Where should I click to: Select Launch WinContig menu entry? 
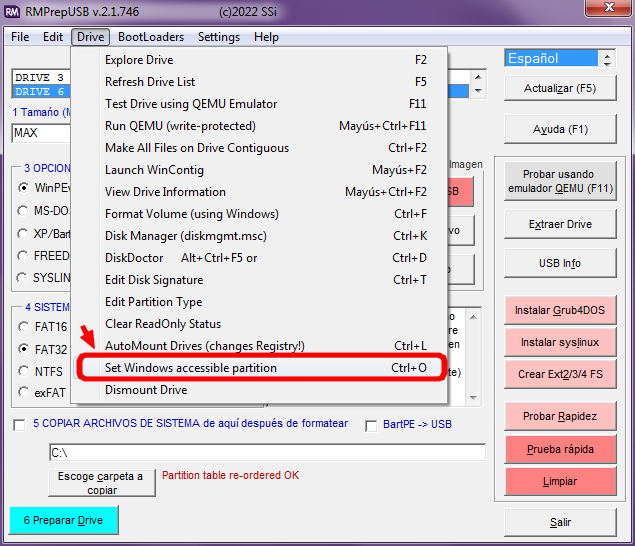click(260, 170)
